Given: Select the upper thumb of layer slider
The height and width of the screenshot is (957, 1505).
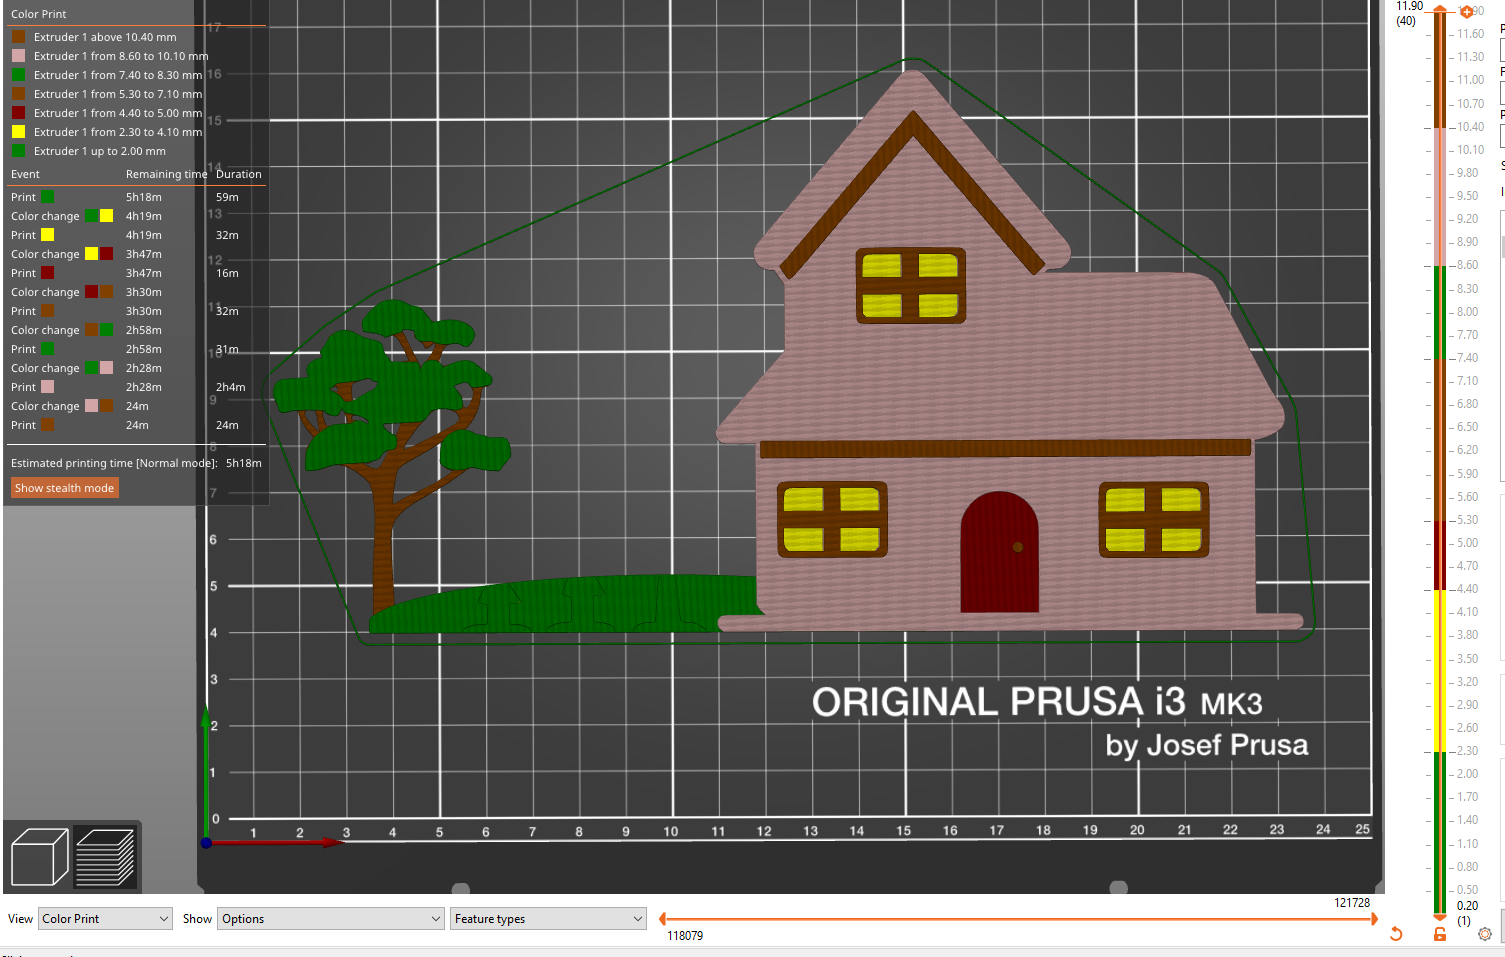Looking at the screenshot, I should coord(1440,10).
